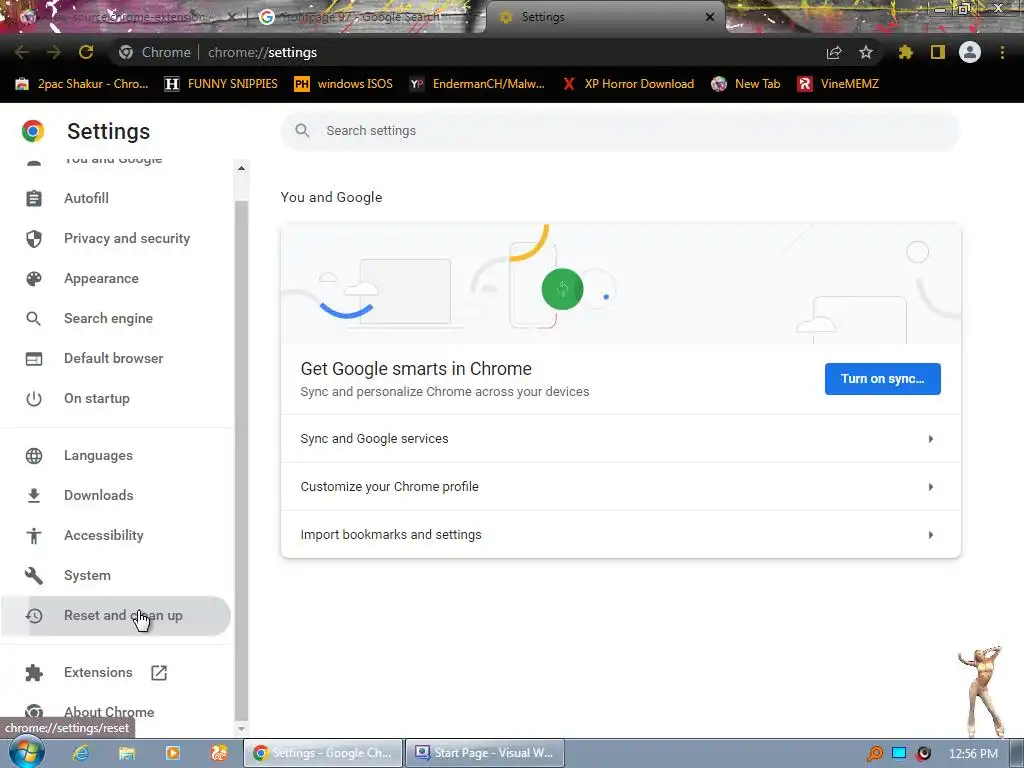Image resolution: width=1024 pixels, height=768 pixels.
Task: Expand Sync and Google services row arrow
Action: pyautogui.click(x=931, y=439)
